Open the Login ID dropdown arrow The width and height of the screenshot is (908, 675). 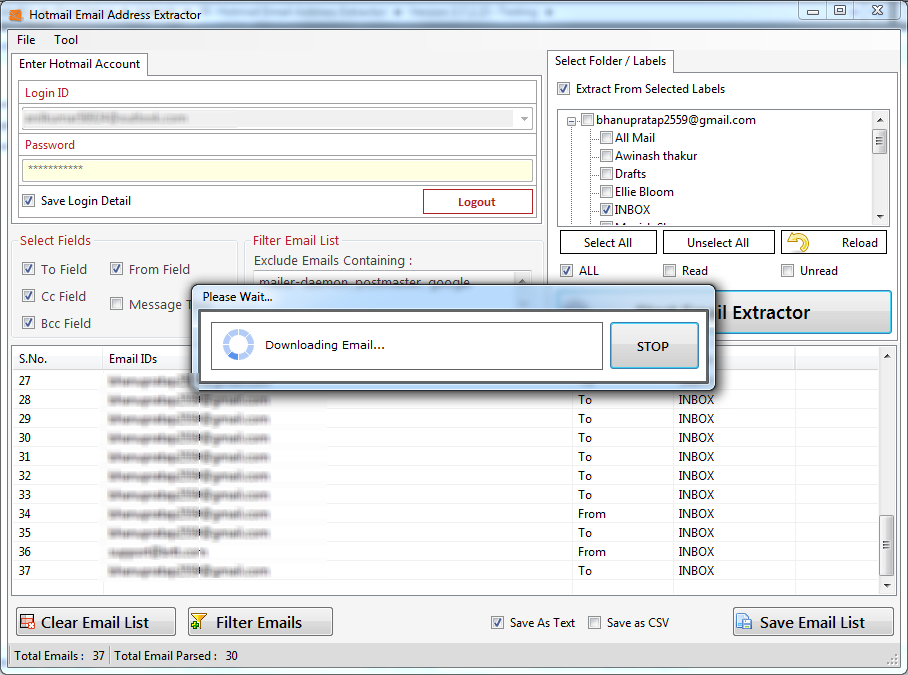(x=524, y=119)
